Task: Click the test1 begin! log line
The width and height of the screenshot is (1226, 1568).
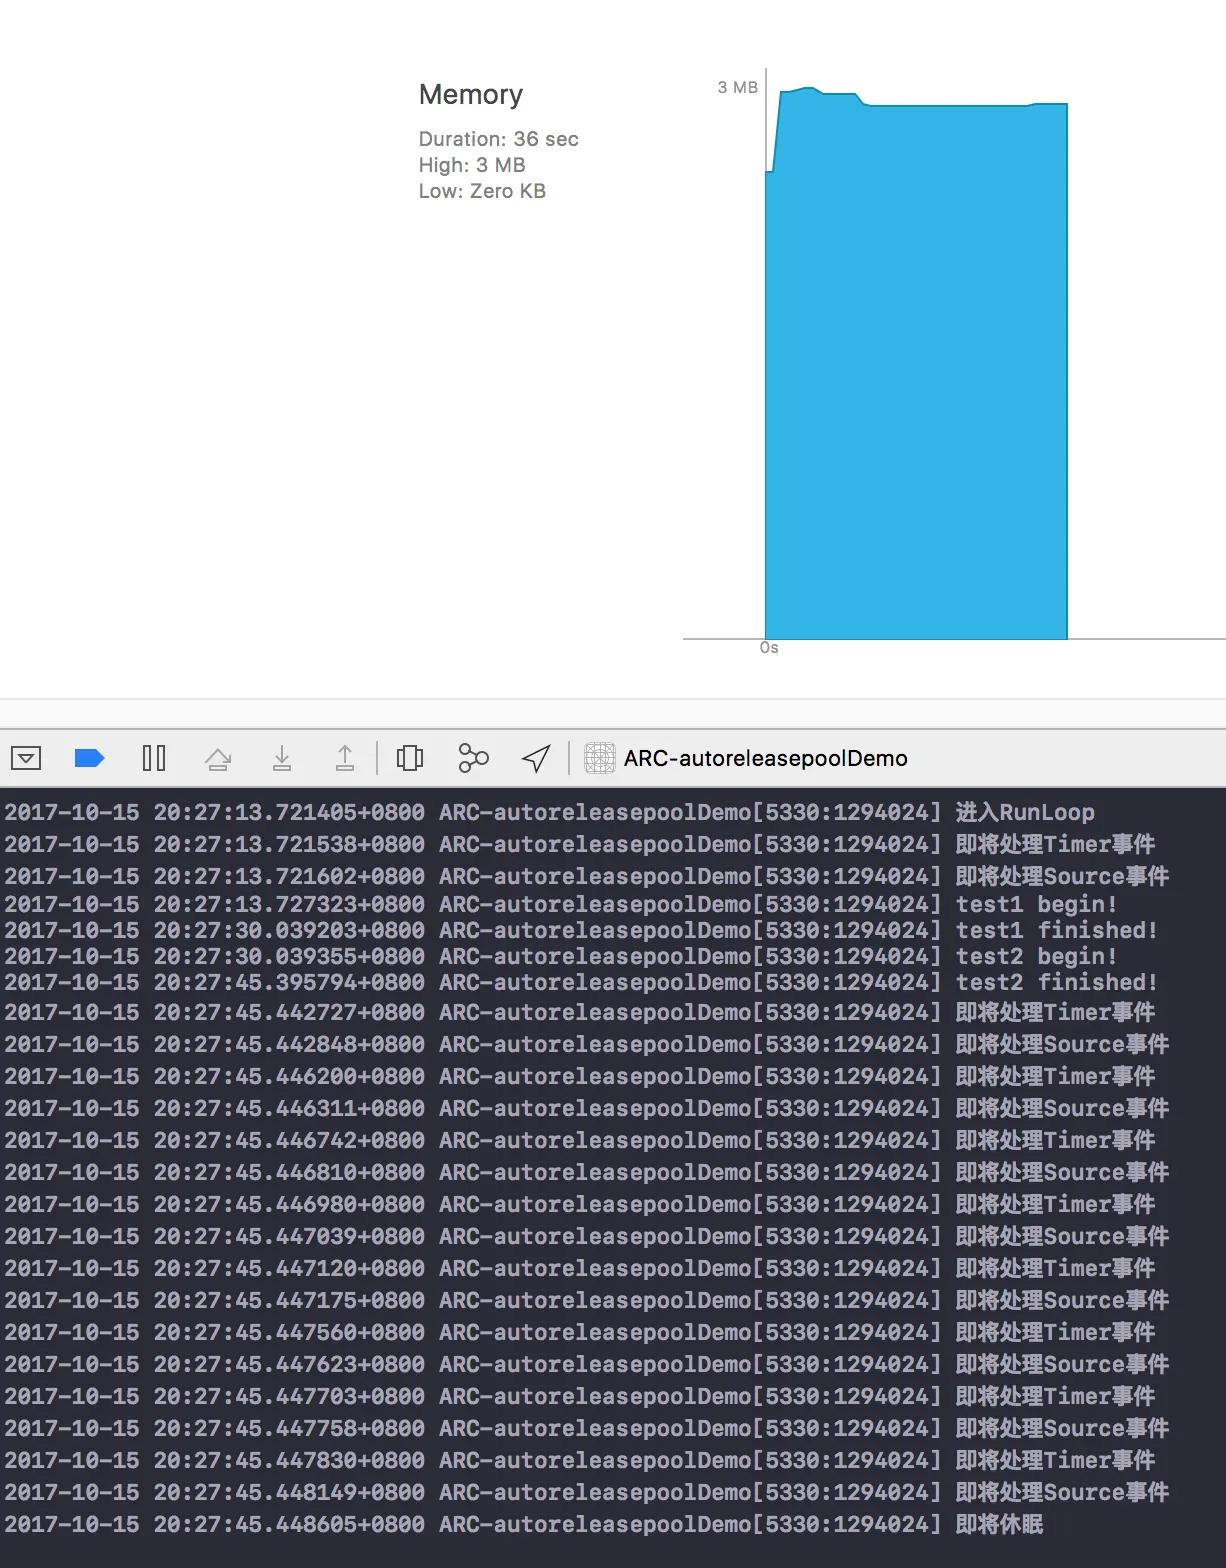Action: [x=560, y=904]
